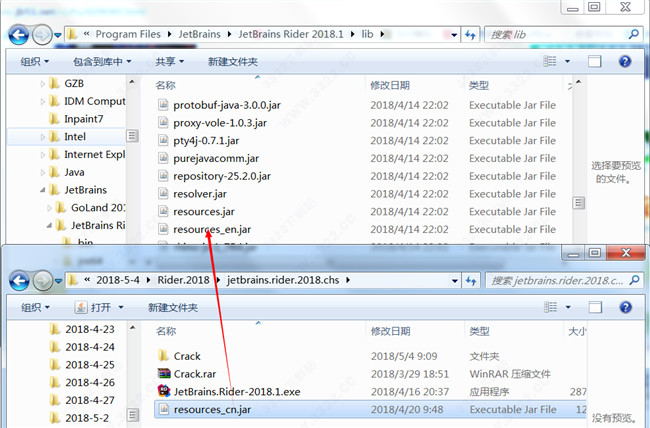
Task: Open view options dropdown arrow in lib window
Action: [x=568, y=61]
